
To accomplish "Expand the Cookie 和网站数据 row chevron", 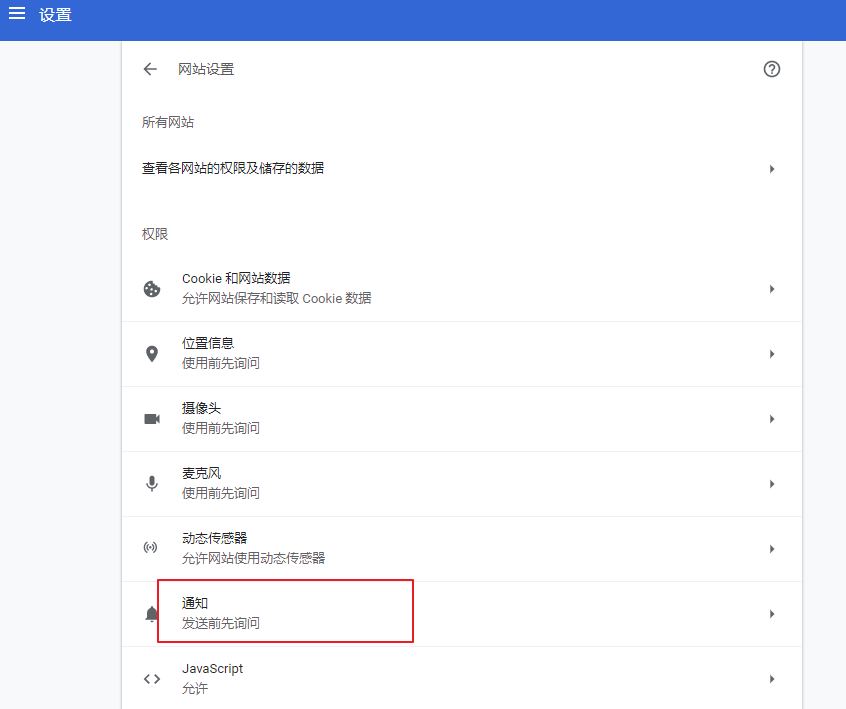I will click(x=771, y=289).
